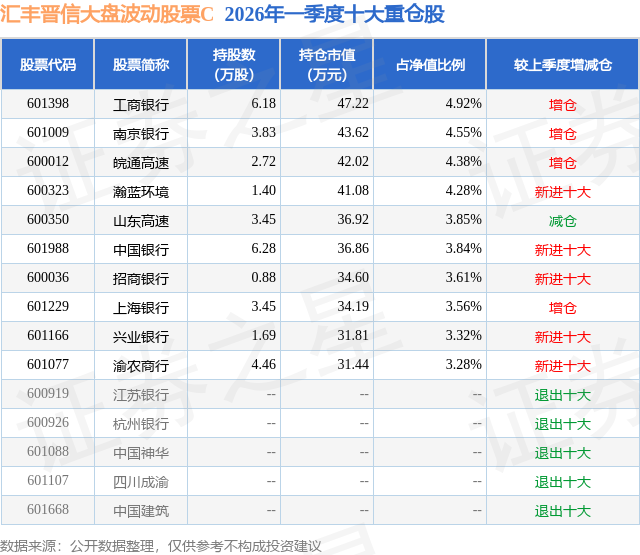640x555 pixels.
Task: Open the 兴业银行 entry
Action: pyautogui.click(x=141, y=337)
